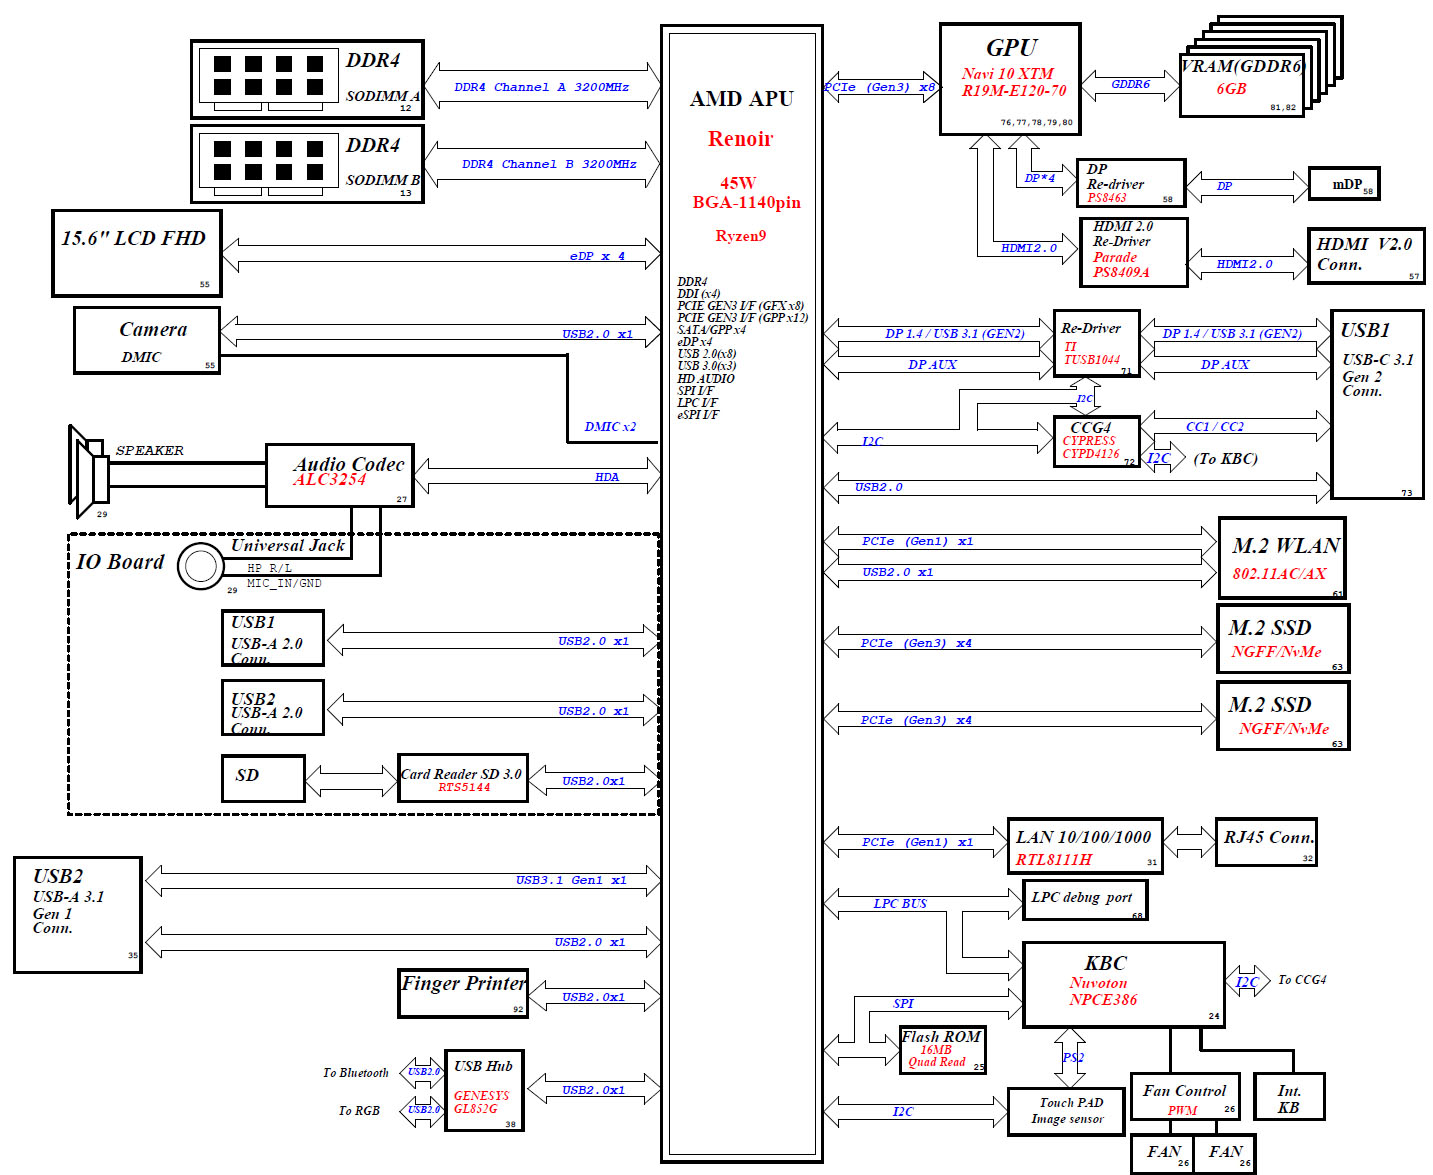The height and width of the screenshot is (1175, 1433).
Task: Click the 'MIC_IN/GND' signal text
Action: click(284, 583)
